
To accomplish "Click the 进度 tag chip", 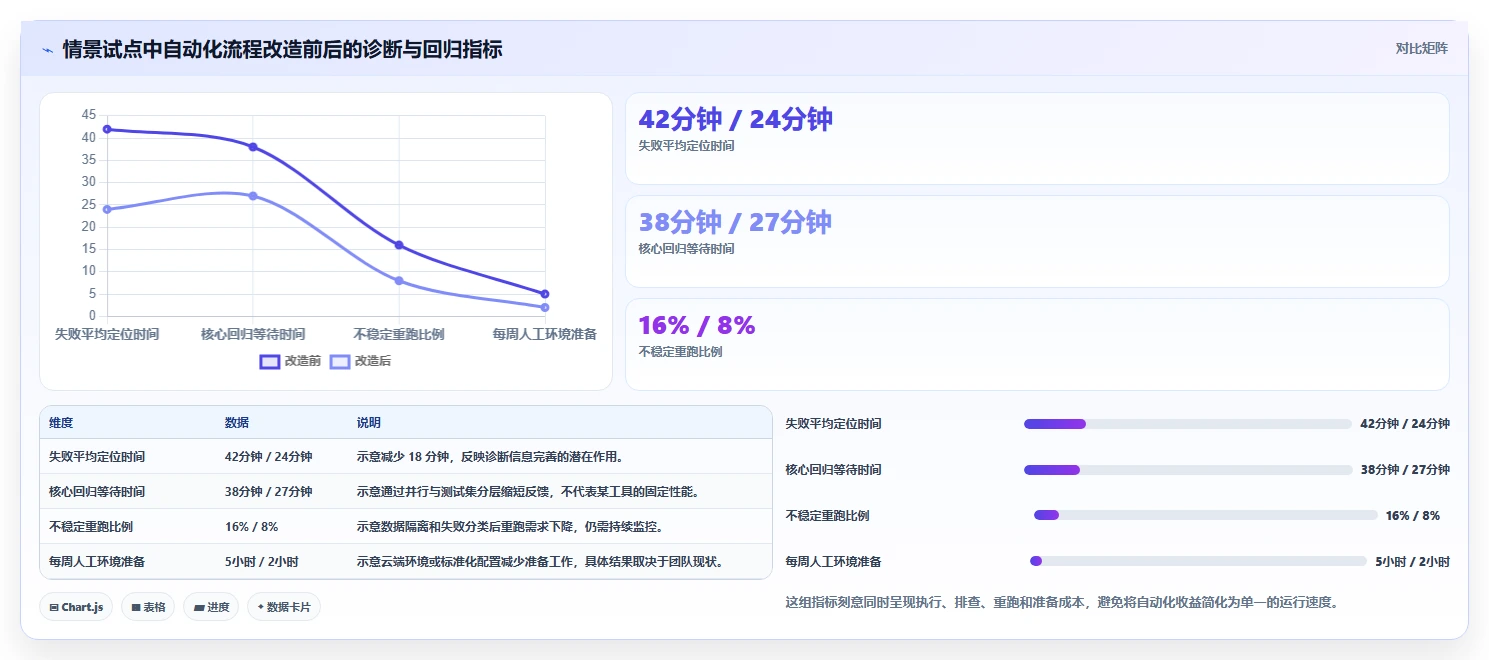I will tap(211, 607).
